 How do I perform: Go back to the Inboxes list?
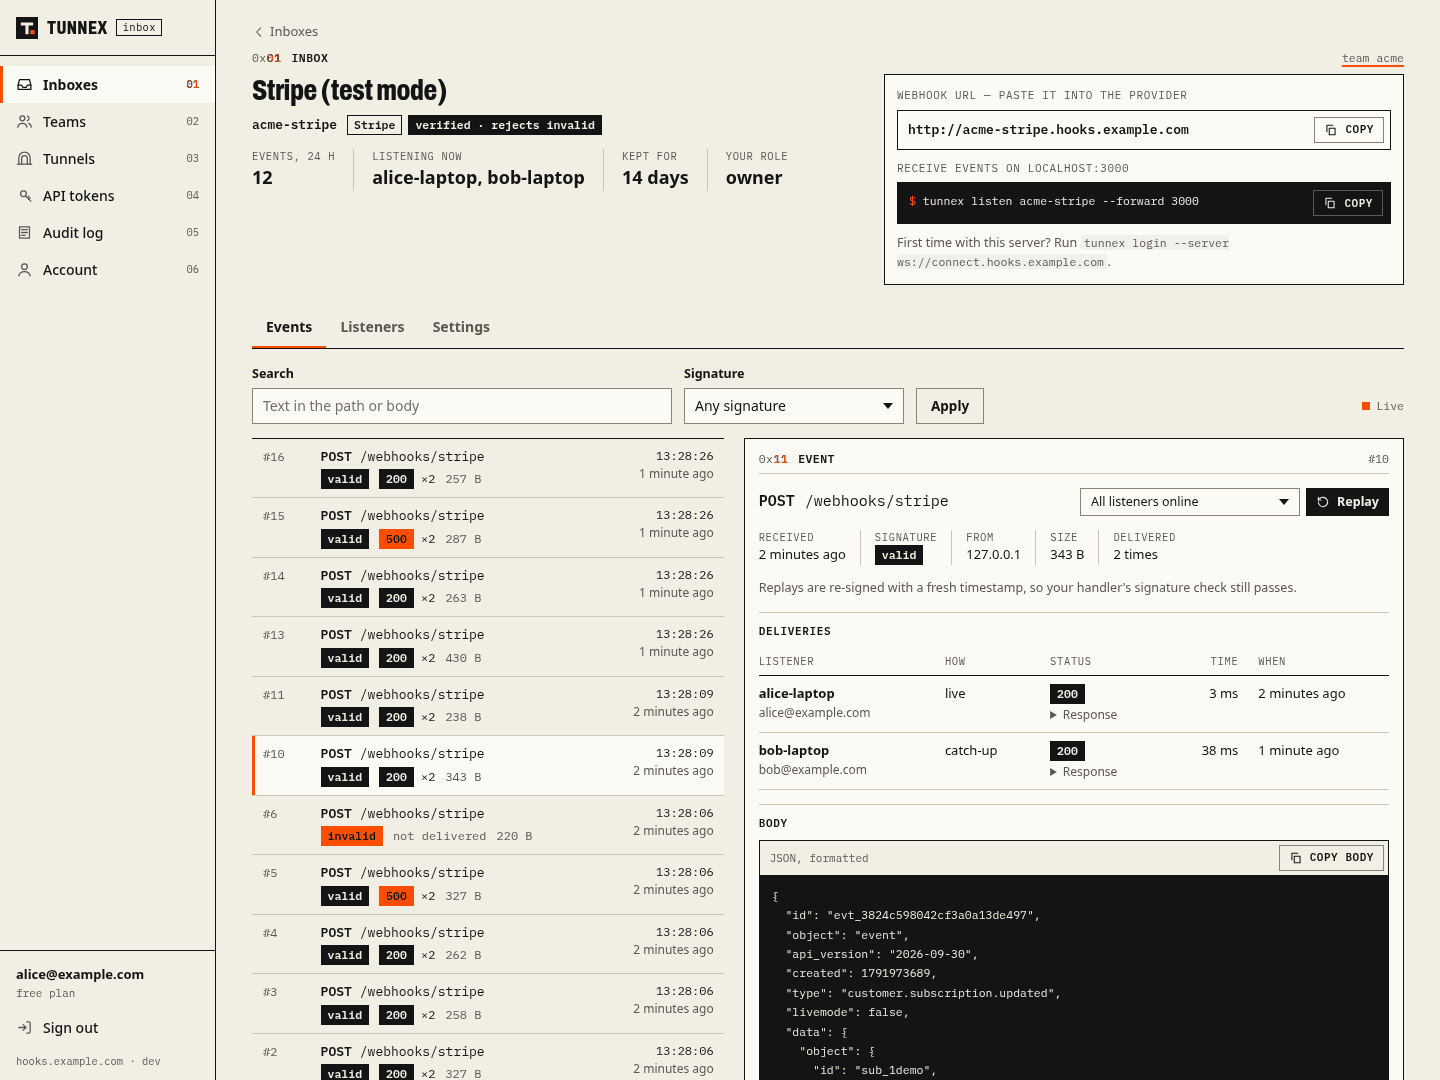click(286, 32)
